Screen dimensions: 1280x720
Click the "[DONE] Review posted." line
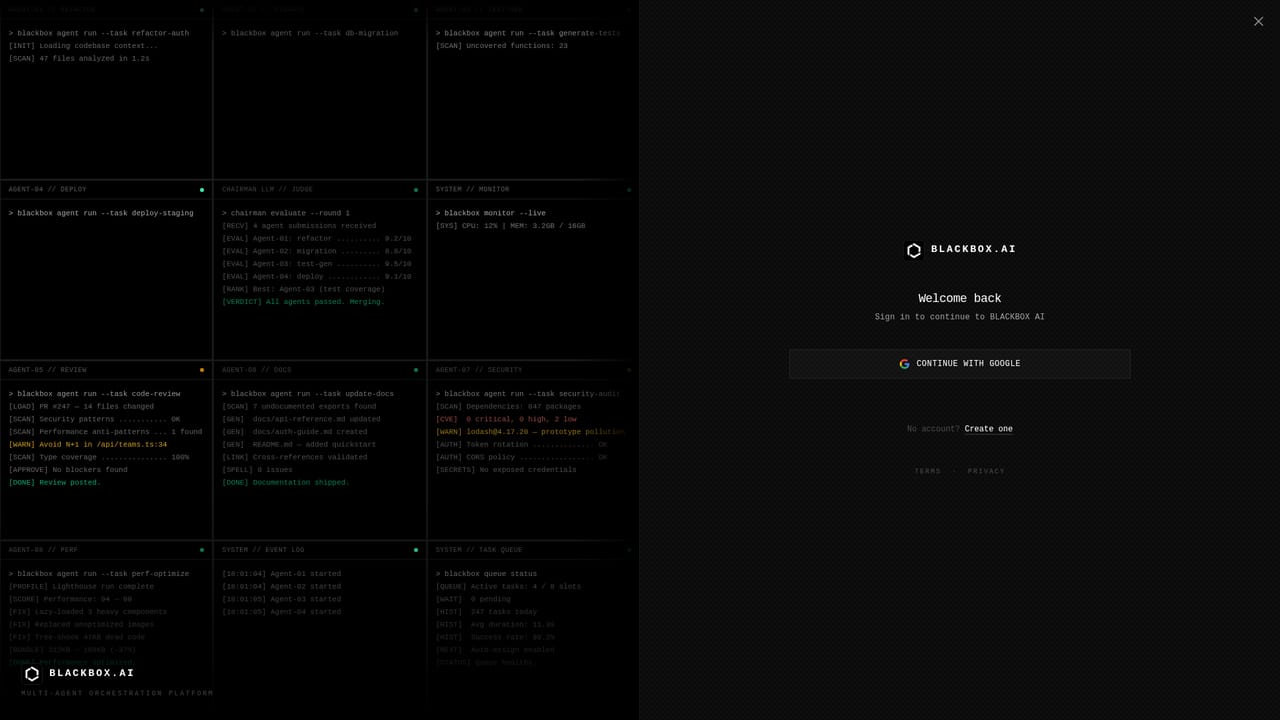coord(55,483)
